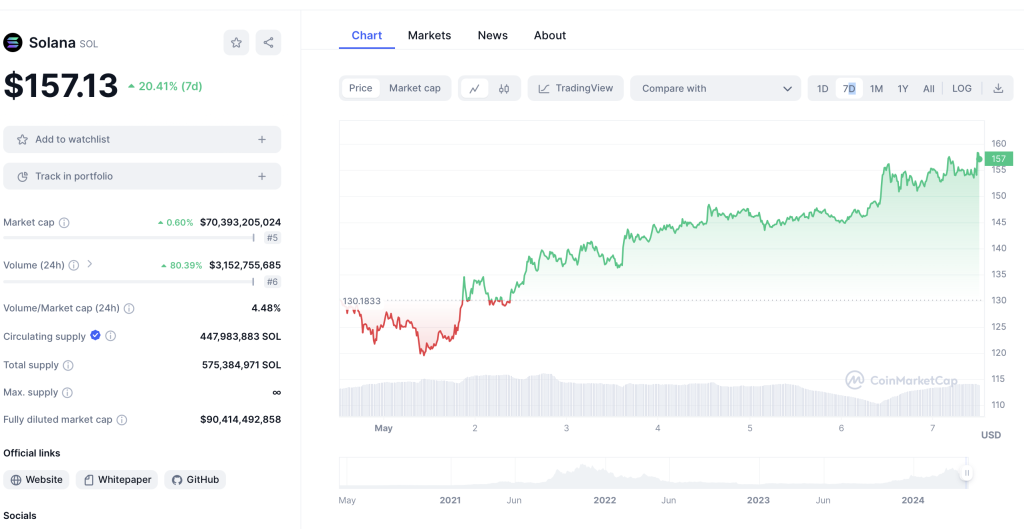Screen dimensions: 1024x529
Task: Open the share icon next to Solana
Action: click(268, 43)
